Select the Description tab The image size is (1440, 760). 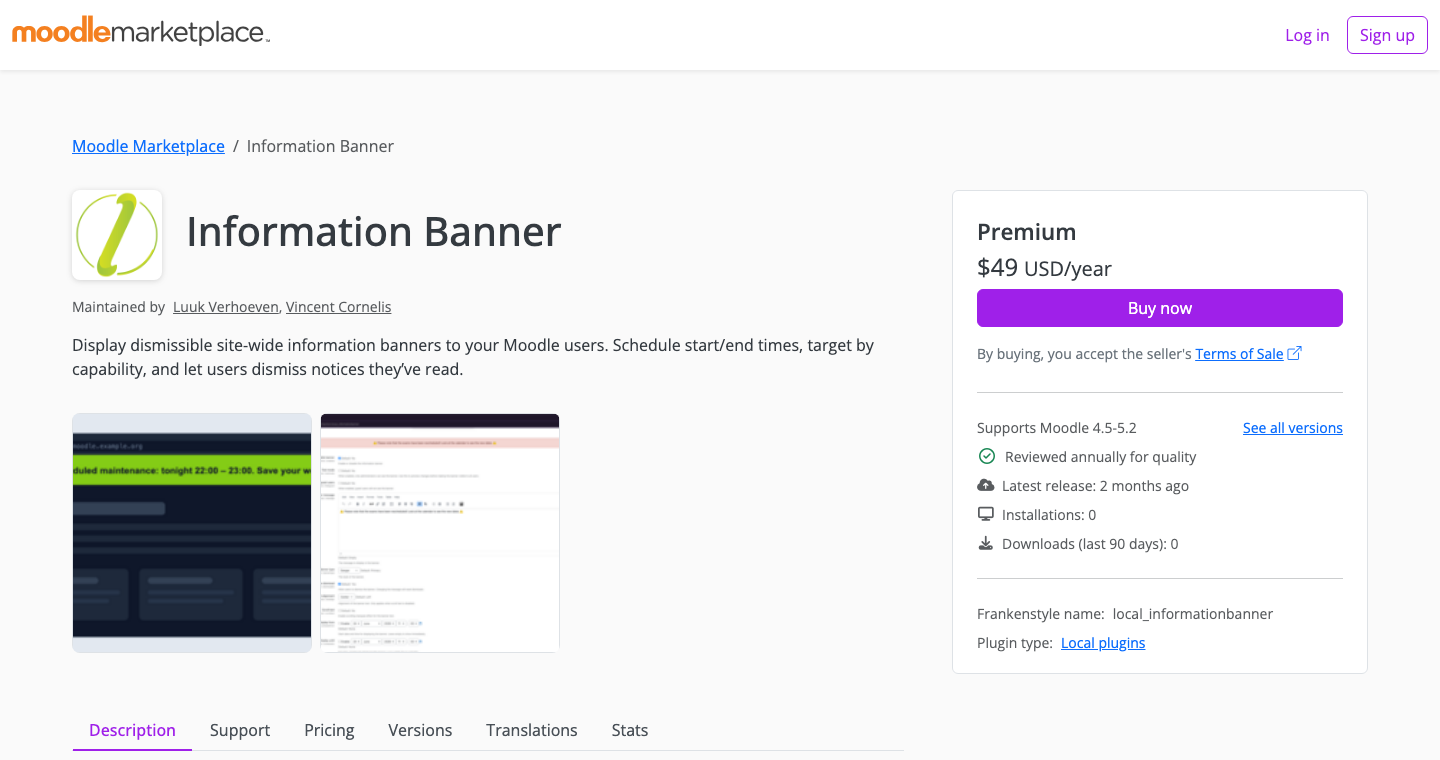point(132,730)
